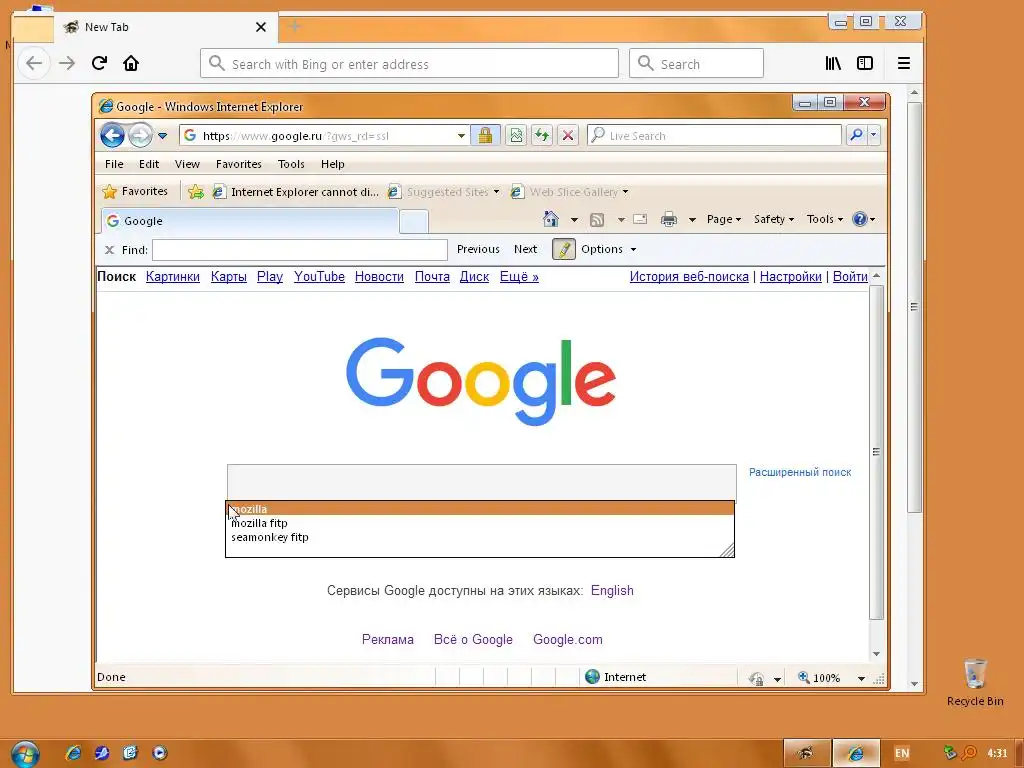Viewport: 1024px width, 768px height.
Task: Toggle highlight all matches pencil button
Action: (564, 249)
